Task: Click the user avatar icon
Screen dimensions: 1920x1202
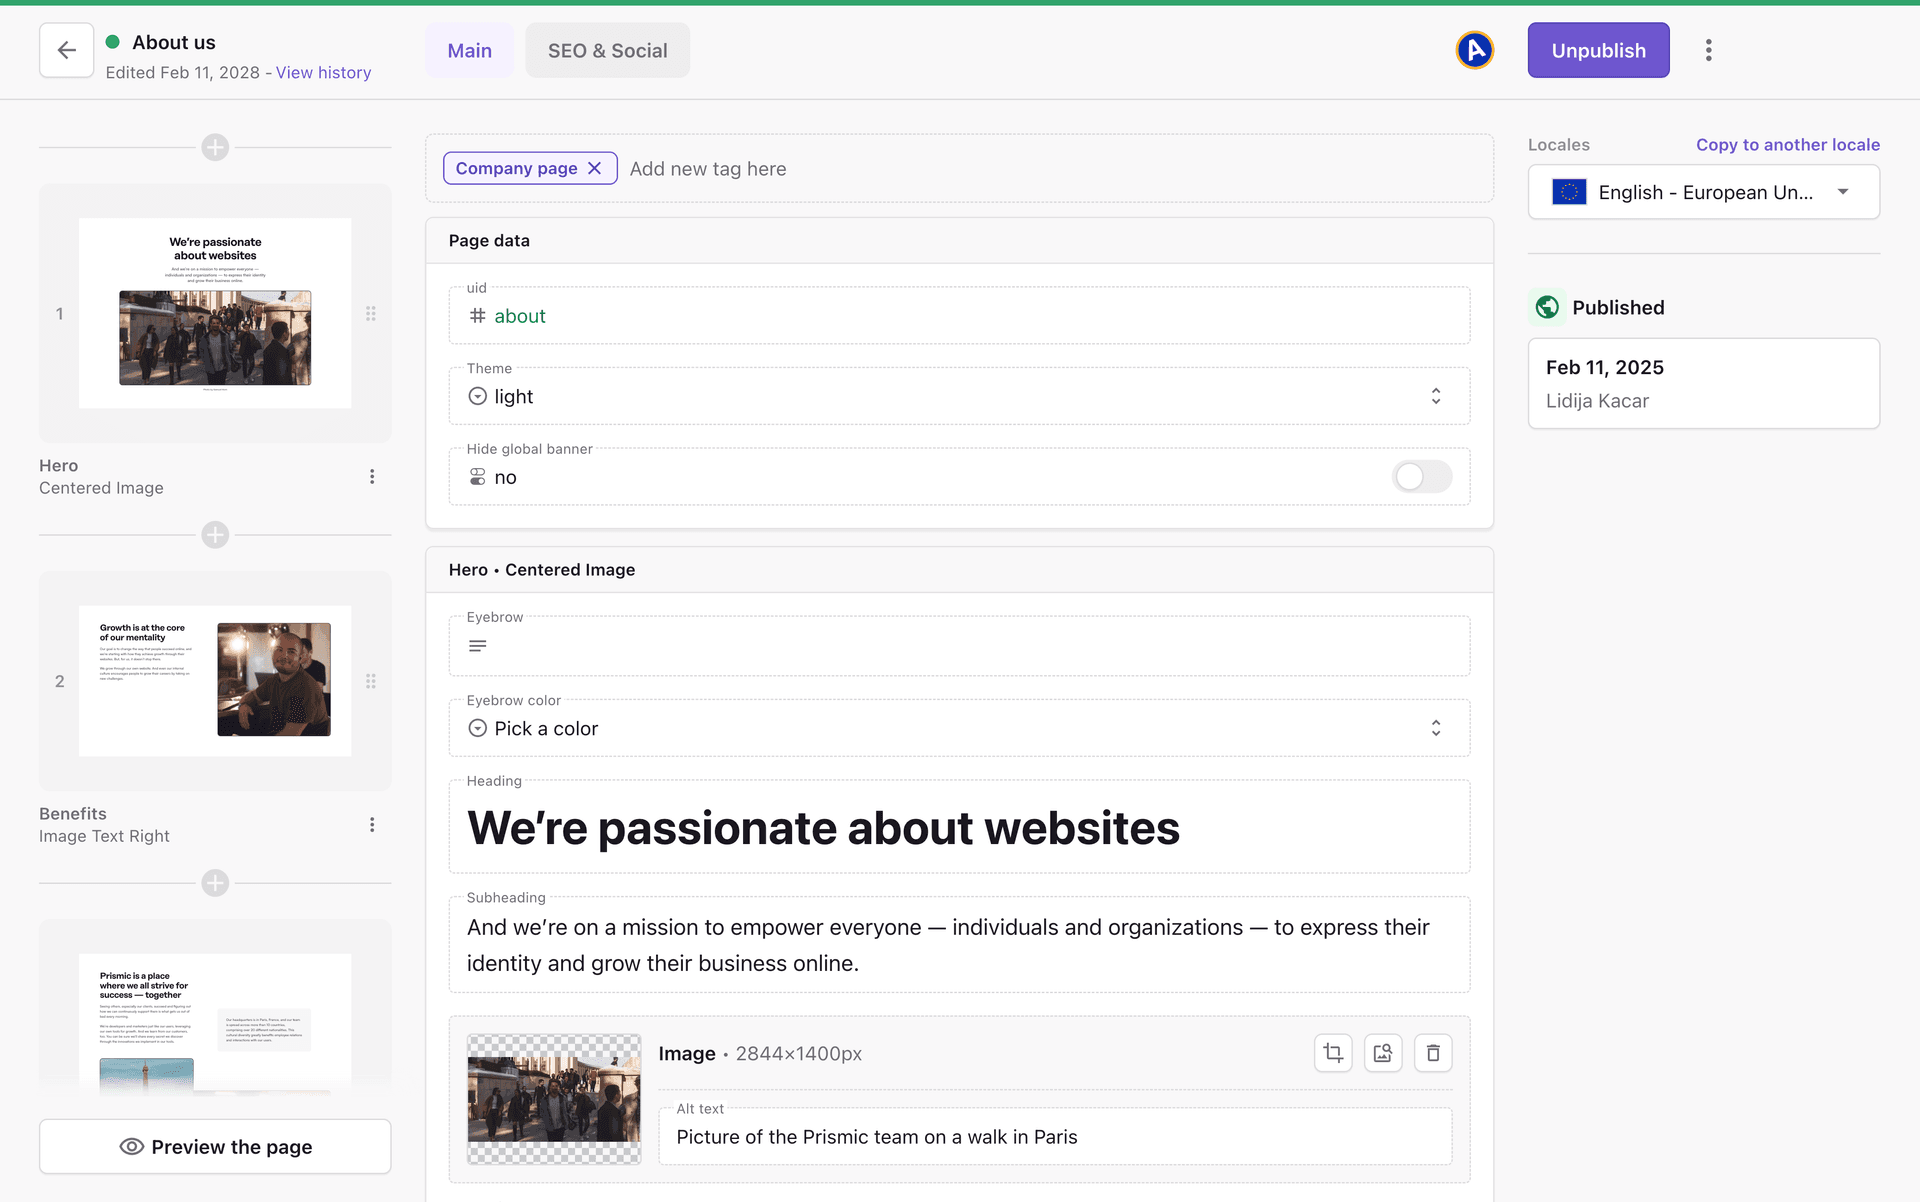Action: 1474,50
